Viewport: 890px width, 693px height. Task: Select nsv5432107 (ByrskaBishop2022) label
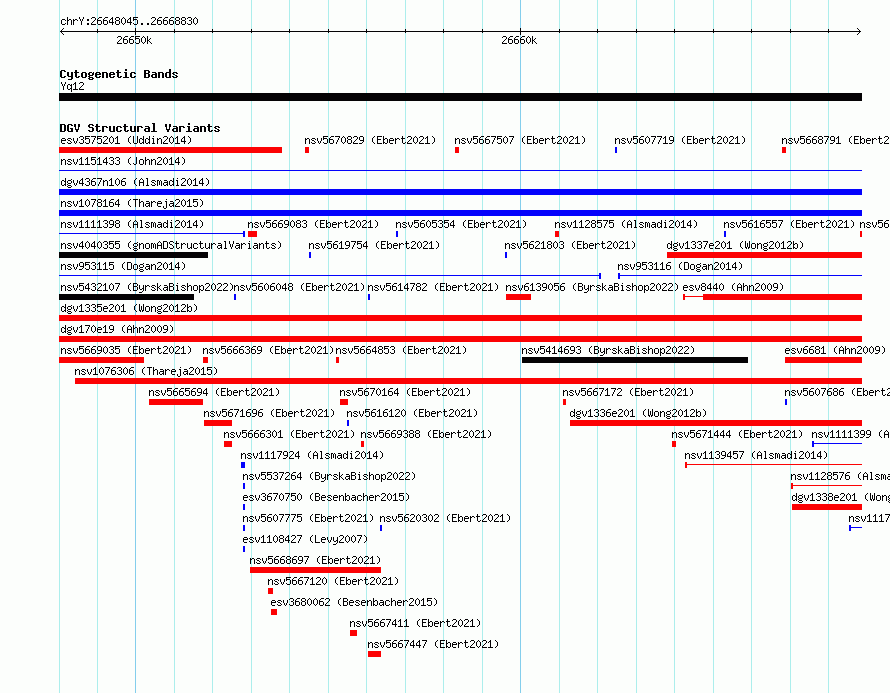click(147, 287)
